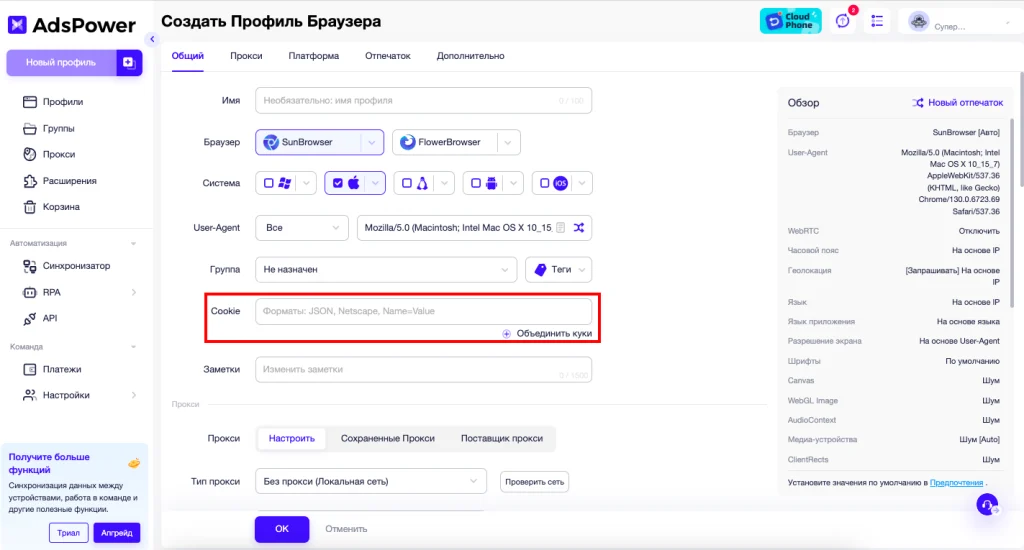
Task: Click the Имя profile name field
Action: [423, 101]
